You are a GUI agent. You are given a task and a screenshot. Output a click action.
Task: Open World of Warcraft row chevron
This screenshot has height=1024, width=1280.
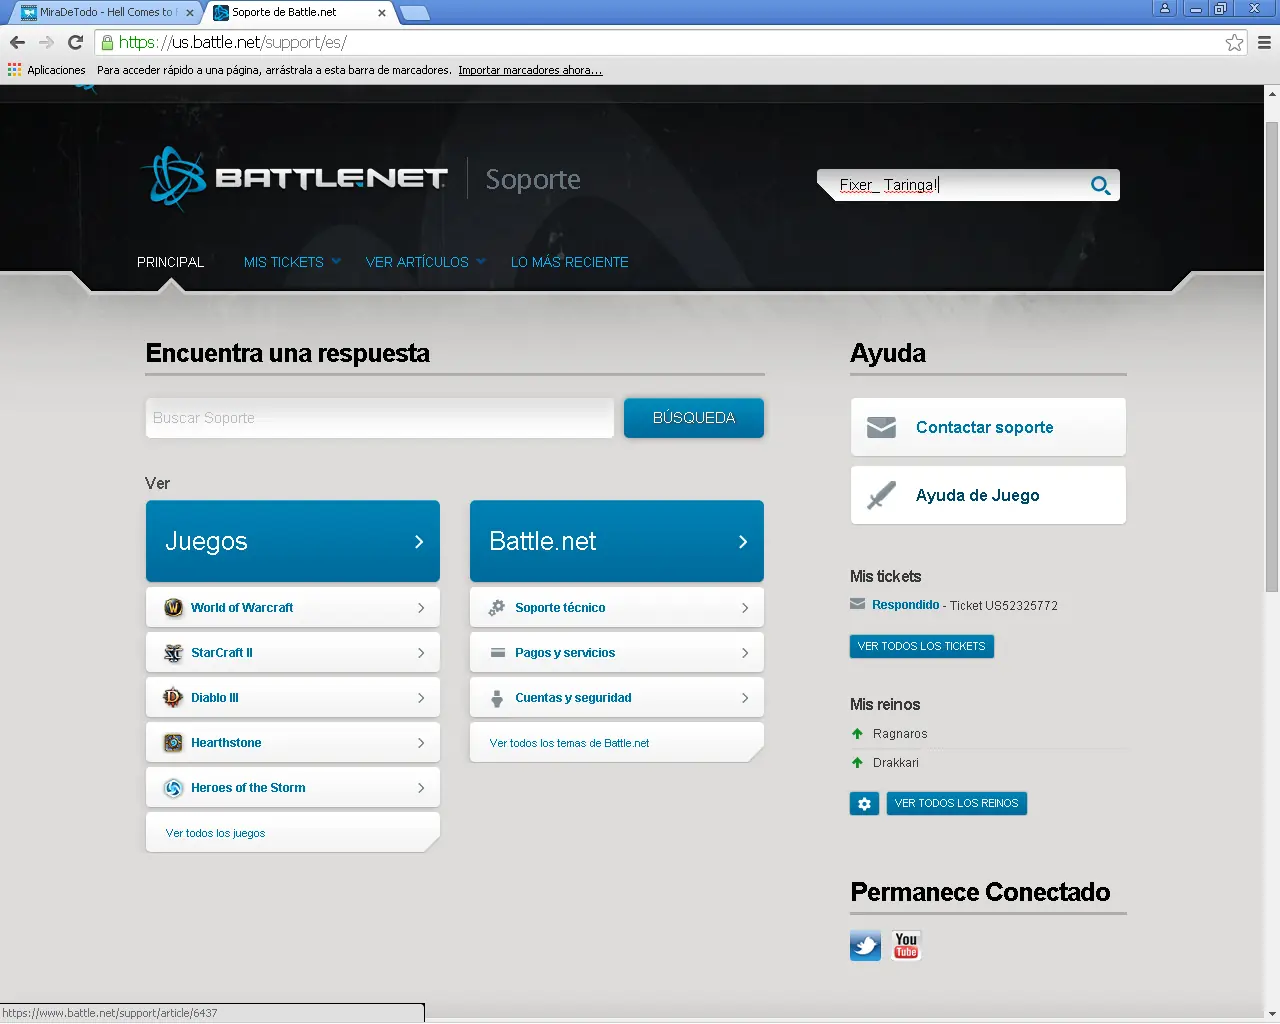coord(421,608)
